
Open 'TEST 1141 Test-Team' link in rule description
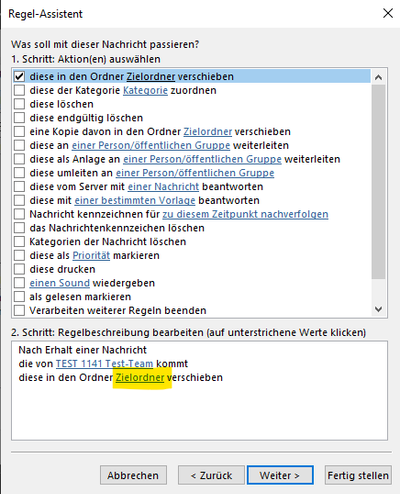[x=104, y=364]
